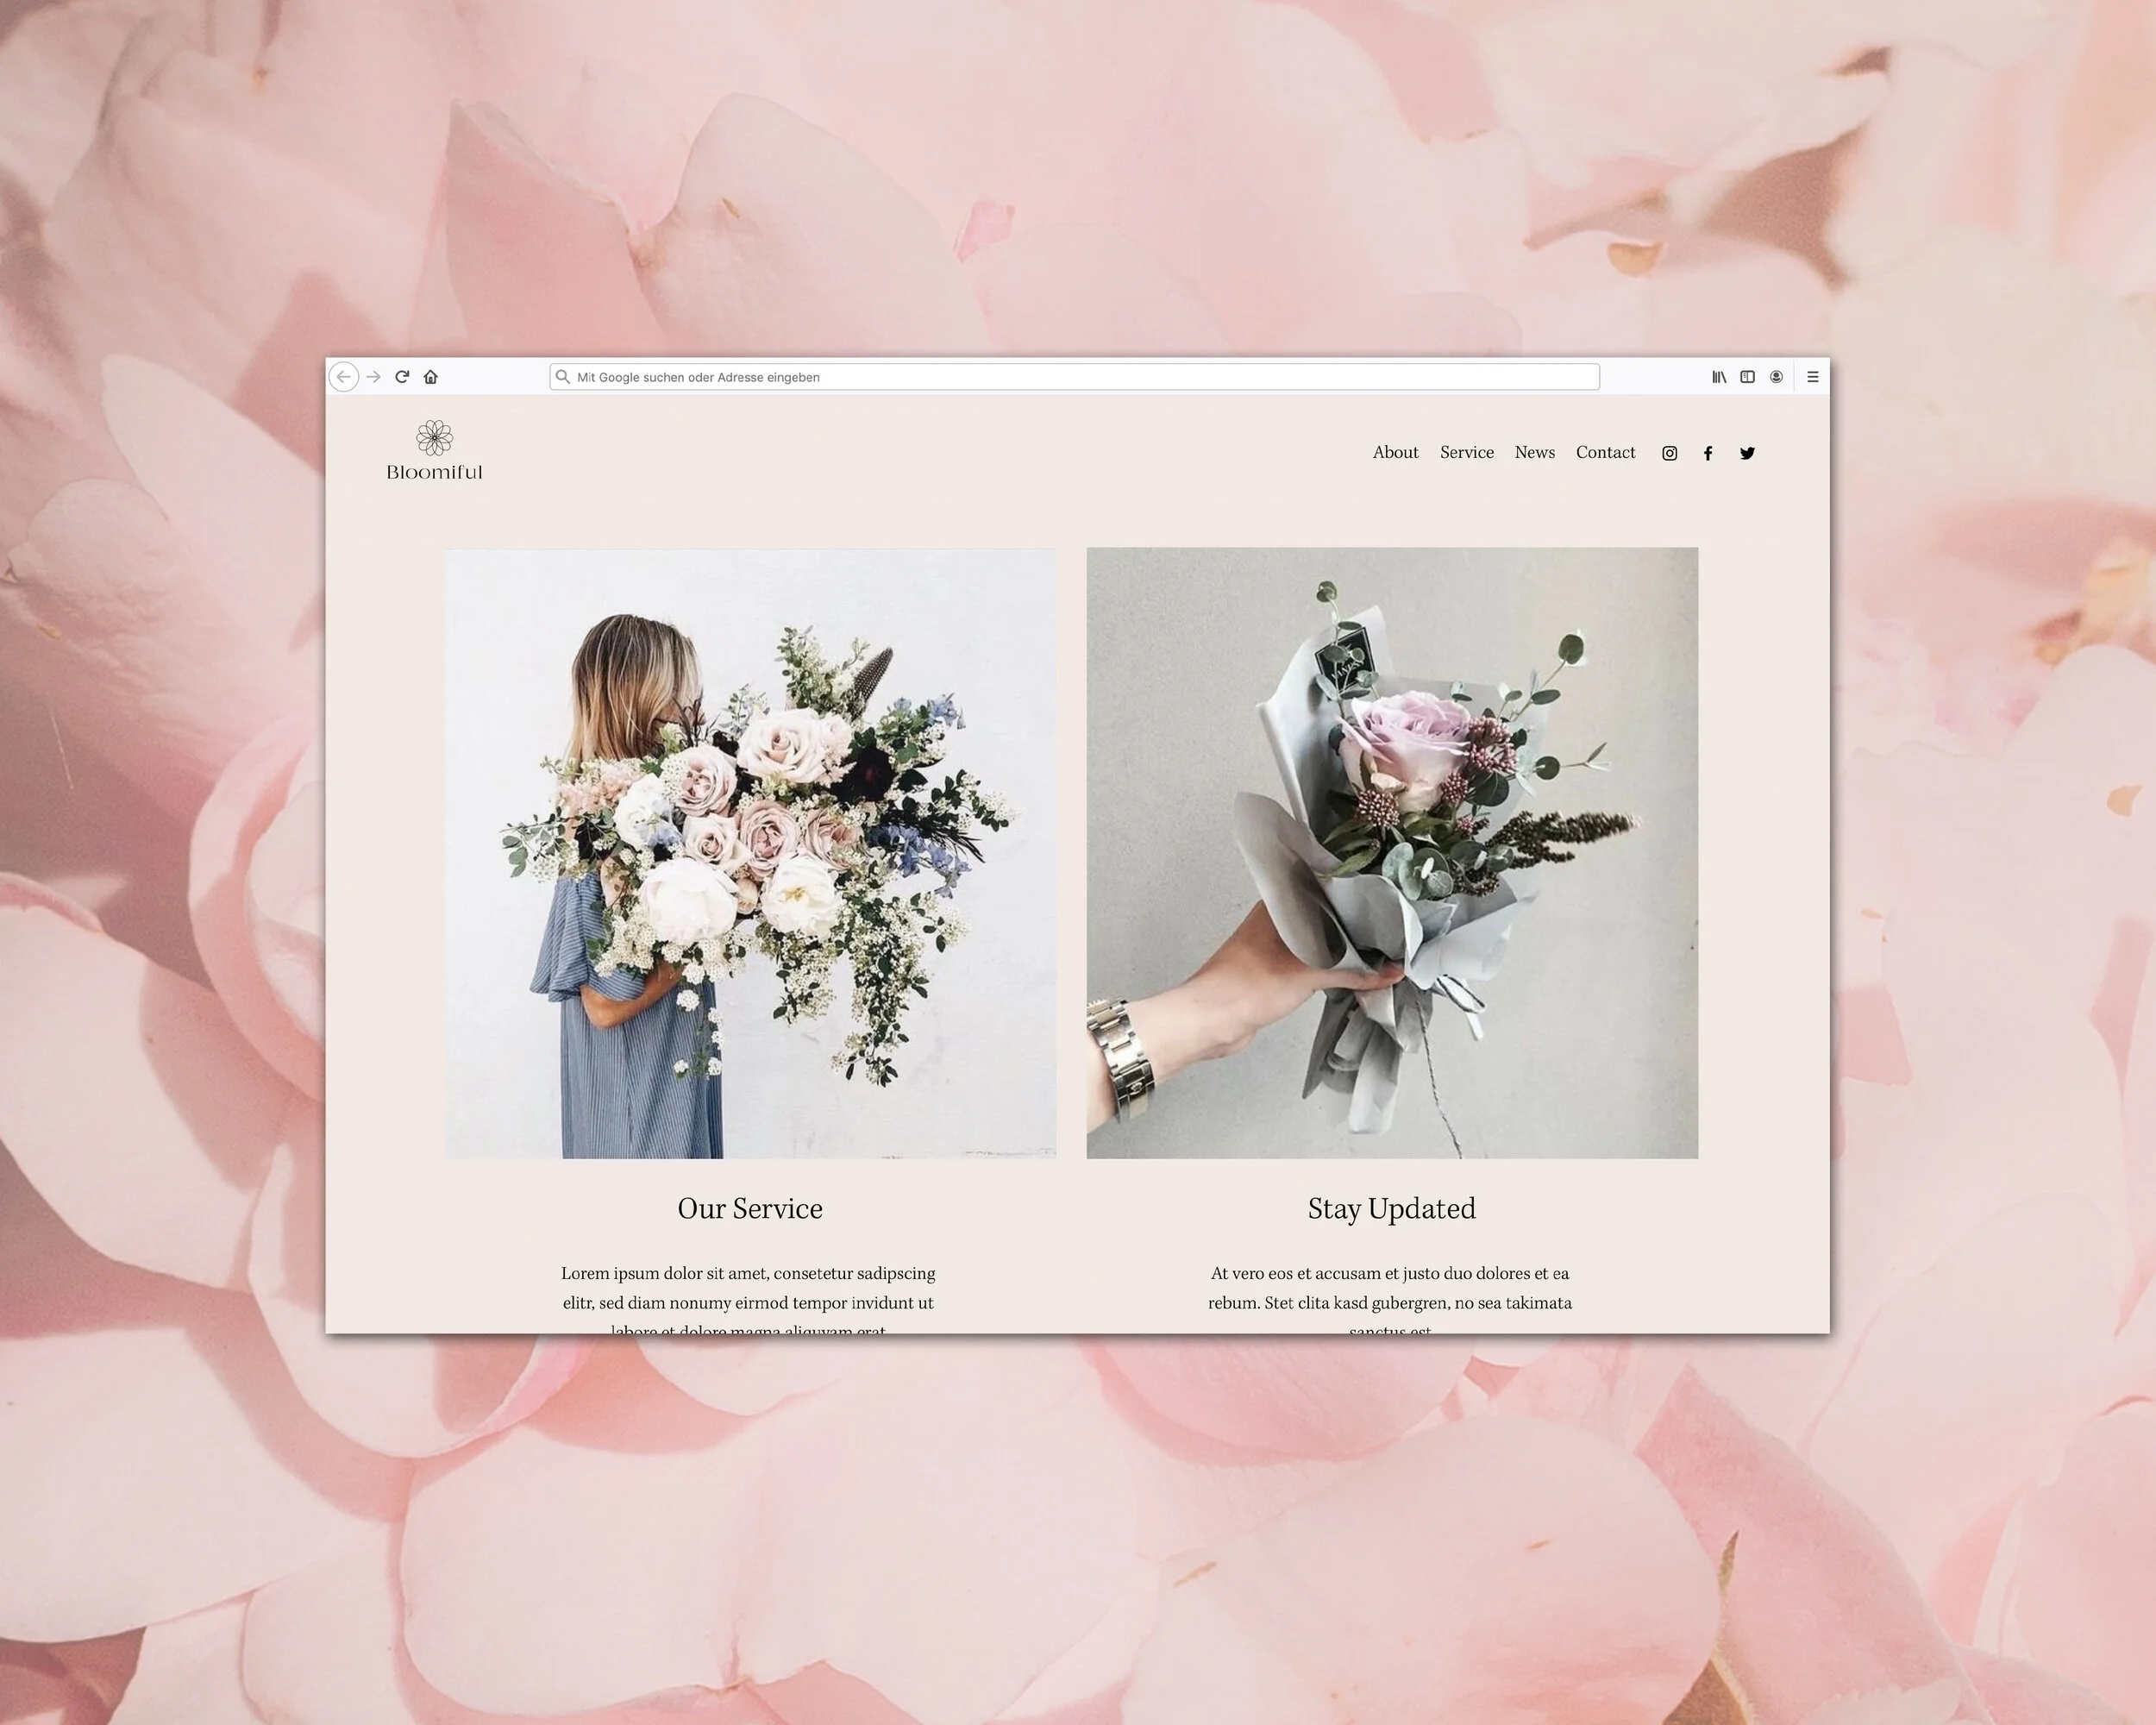Click the hand holding wrapped bouquet image
The image size is (2156, 1725).
(1392, 853)
